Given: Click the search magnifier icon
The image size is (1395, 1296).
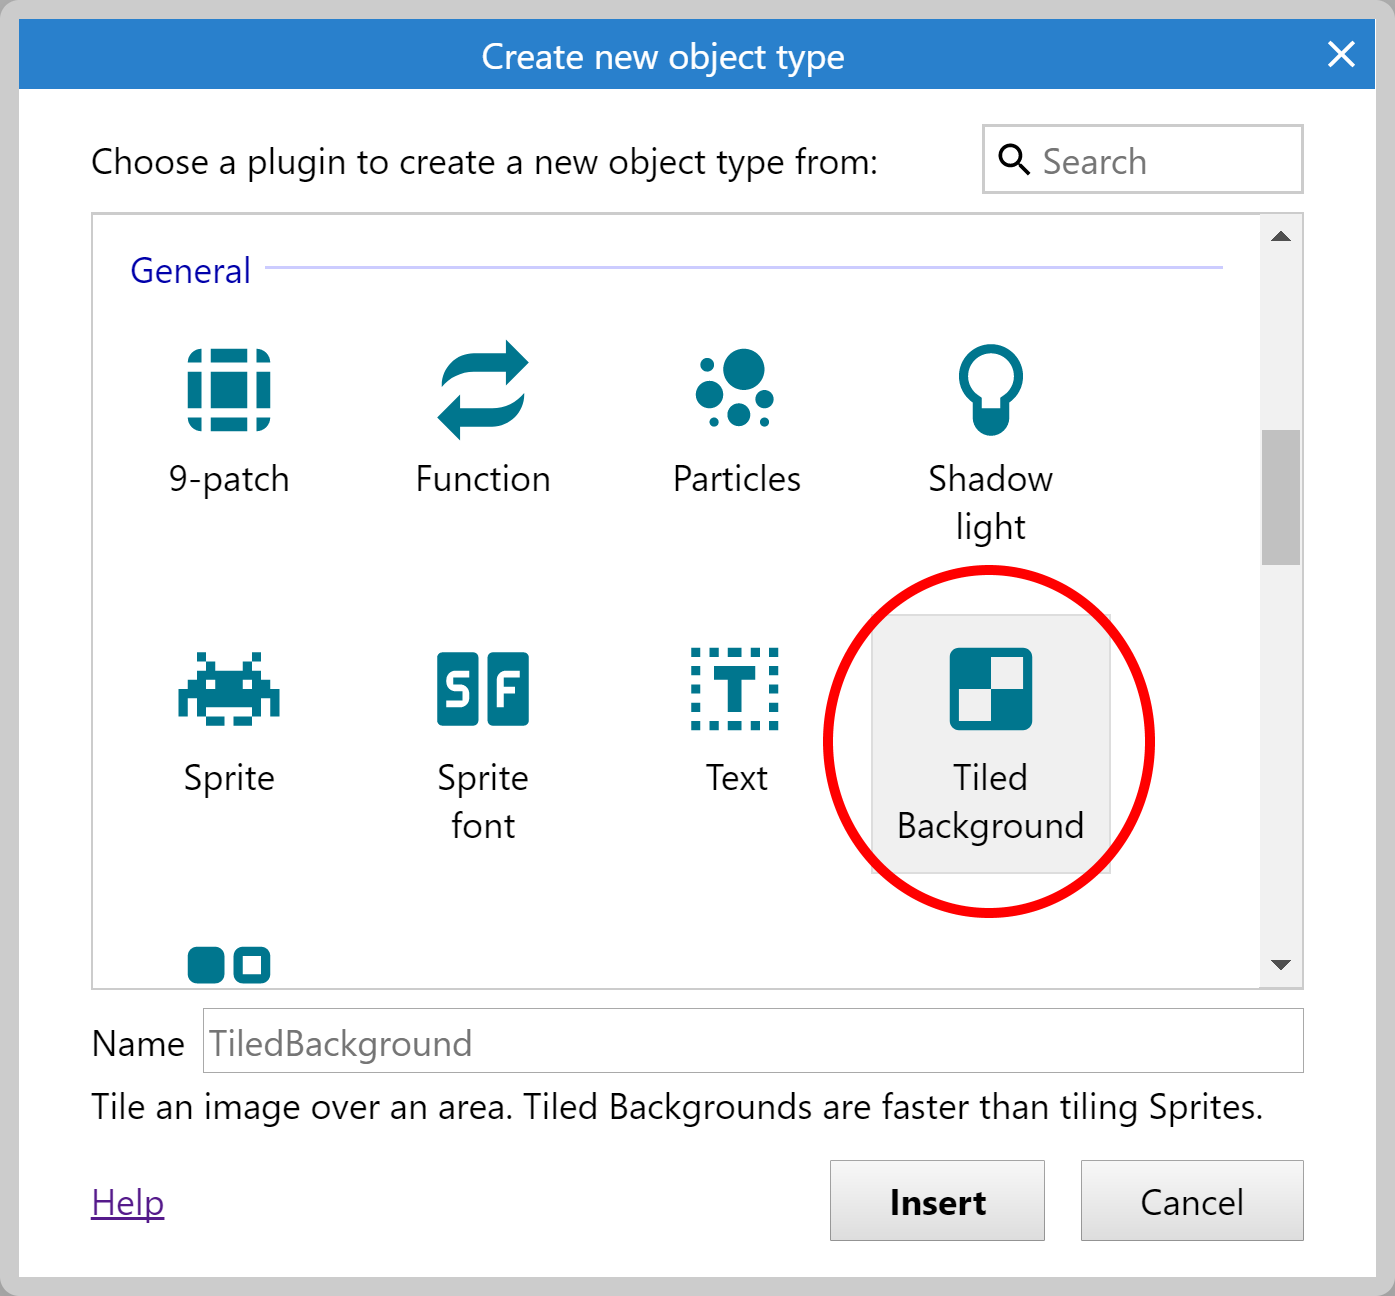Looking at the screenshot, I should tap(1014, 160).
